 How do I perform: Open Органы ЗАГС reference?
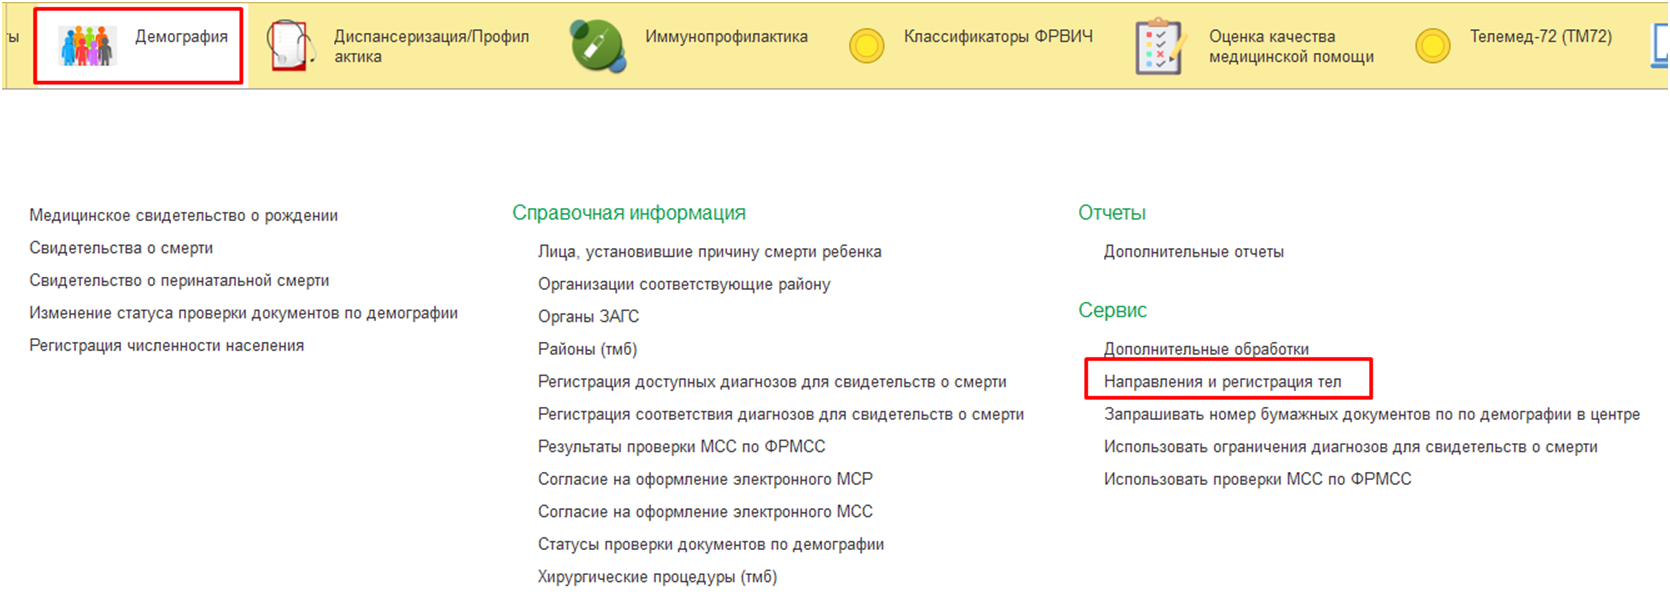click(x=588, y=317)
